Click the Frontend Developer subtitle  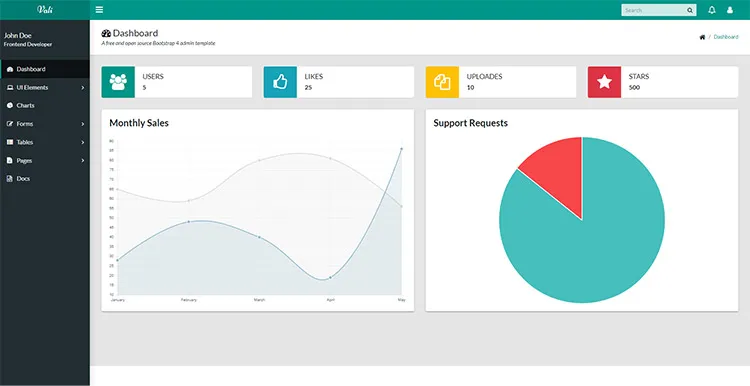point(28,44)
